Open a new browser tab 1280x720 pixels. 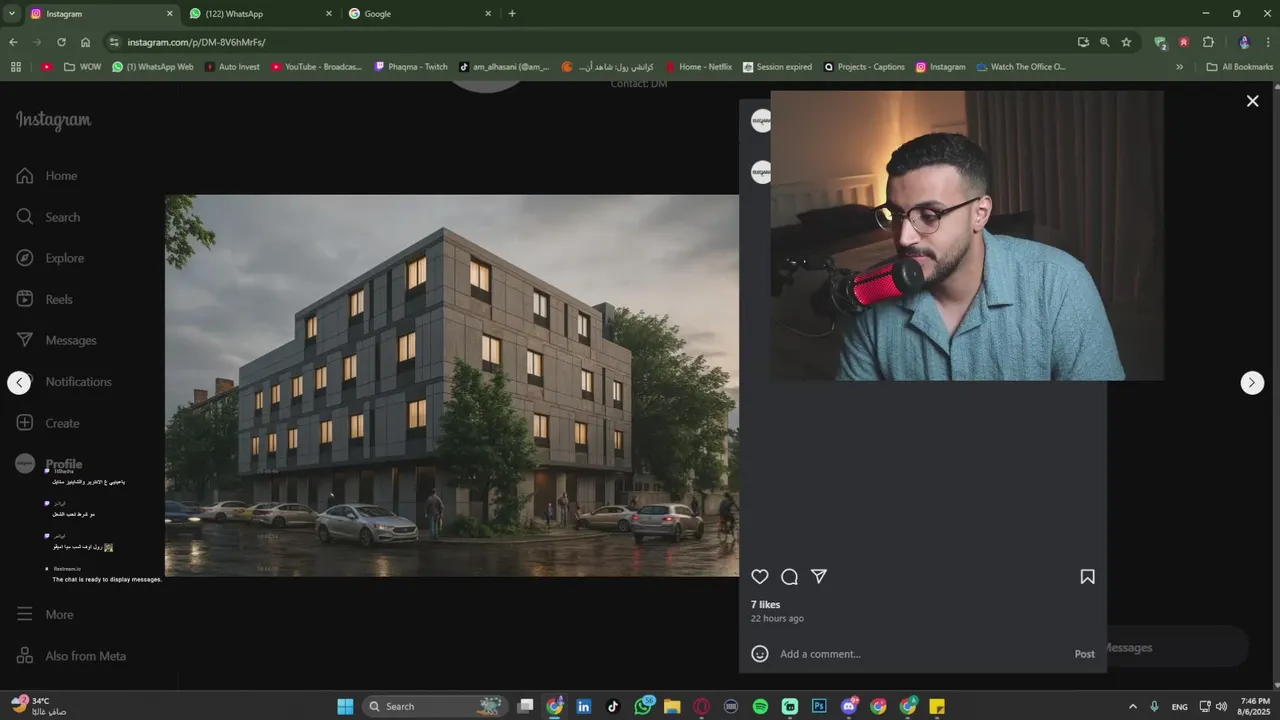point(512,14)
